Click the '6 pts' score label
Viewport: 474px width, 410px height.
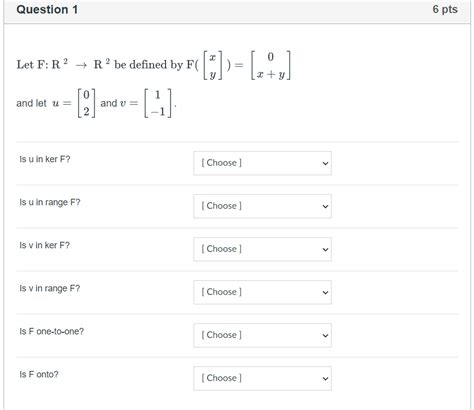point(445,9)
